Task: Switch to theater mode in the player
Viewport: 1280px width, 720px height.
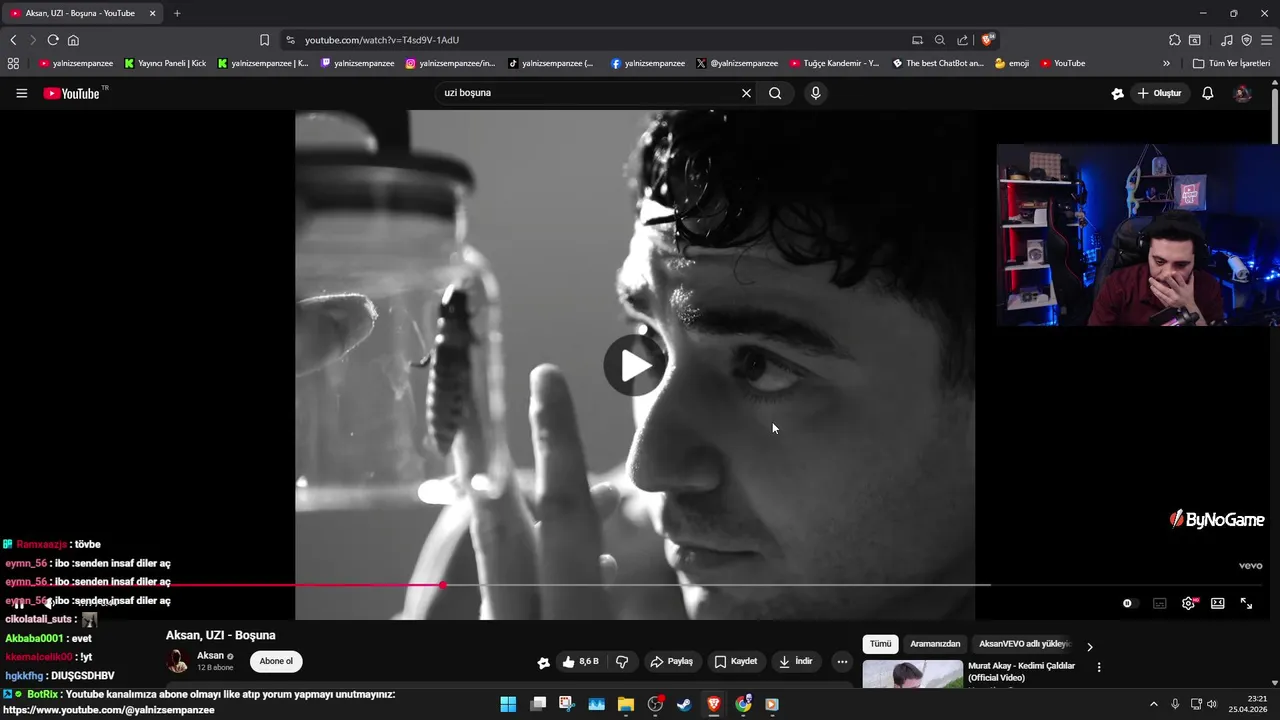Action: (x=1218, y=603)
